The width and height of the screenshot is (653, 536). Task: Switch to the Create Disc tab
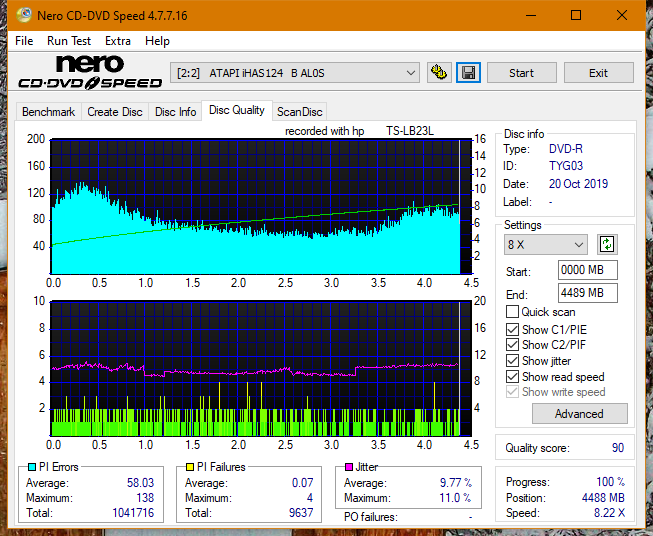[115, 112]
